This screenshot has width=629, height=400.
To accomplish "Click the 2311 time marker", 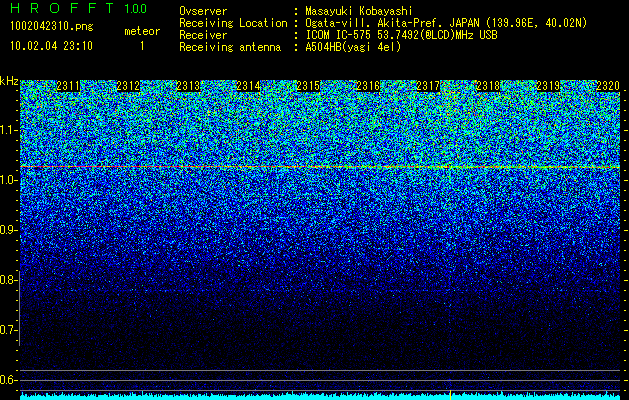I will 68,86.
